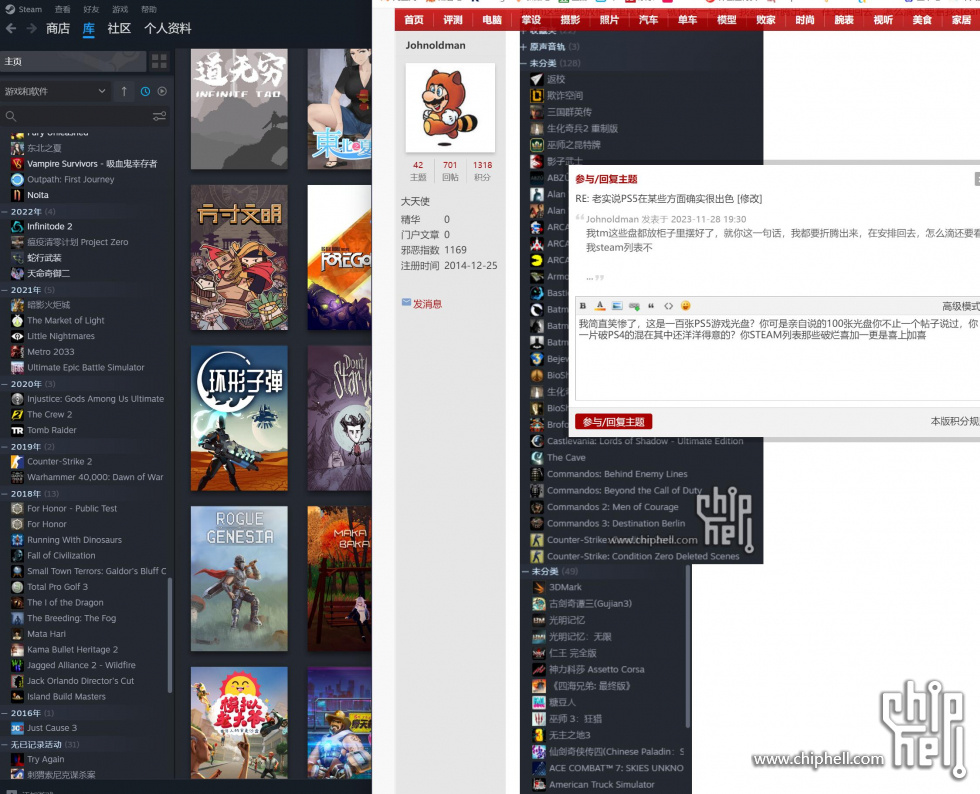
Task: Click Johnoldman's Mario avatar image
Action: (450, 108)
